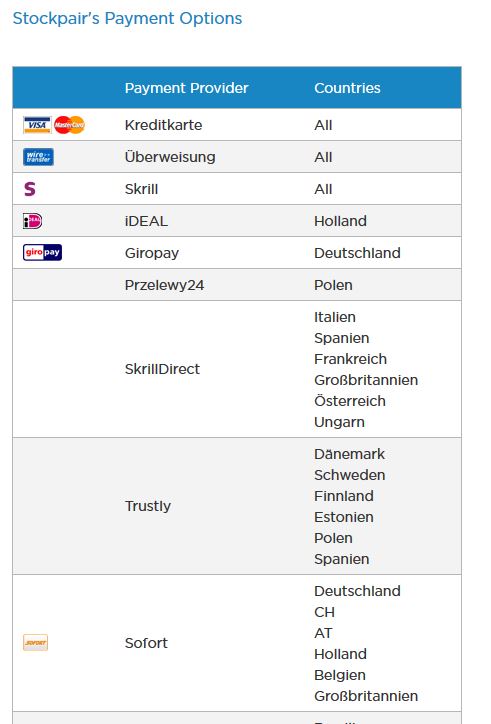The height and width of the screenshot is (724, 491).
Task: Click Holland in the iDEAL row
Action: pyautogui.click(x=340, y=221)
